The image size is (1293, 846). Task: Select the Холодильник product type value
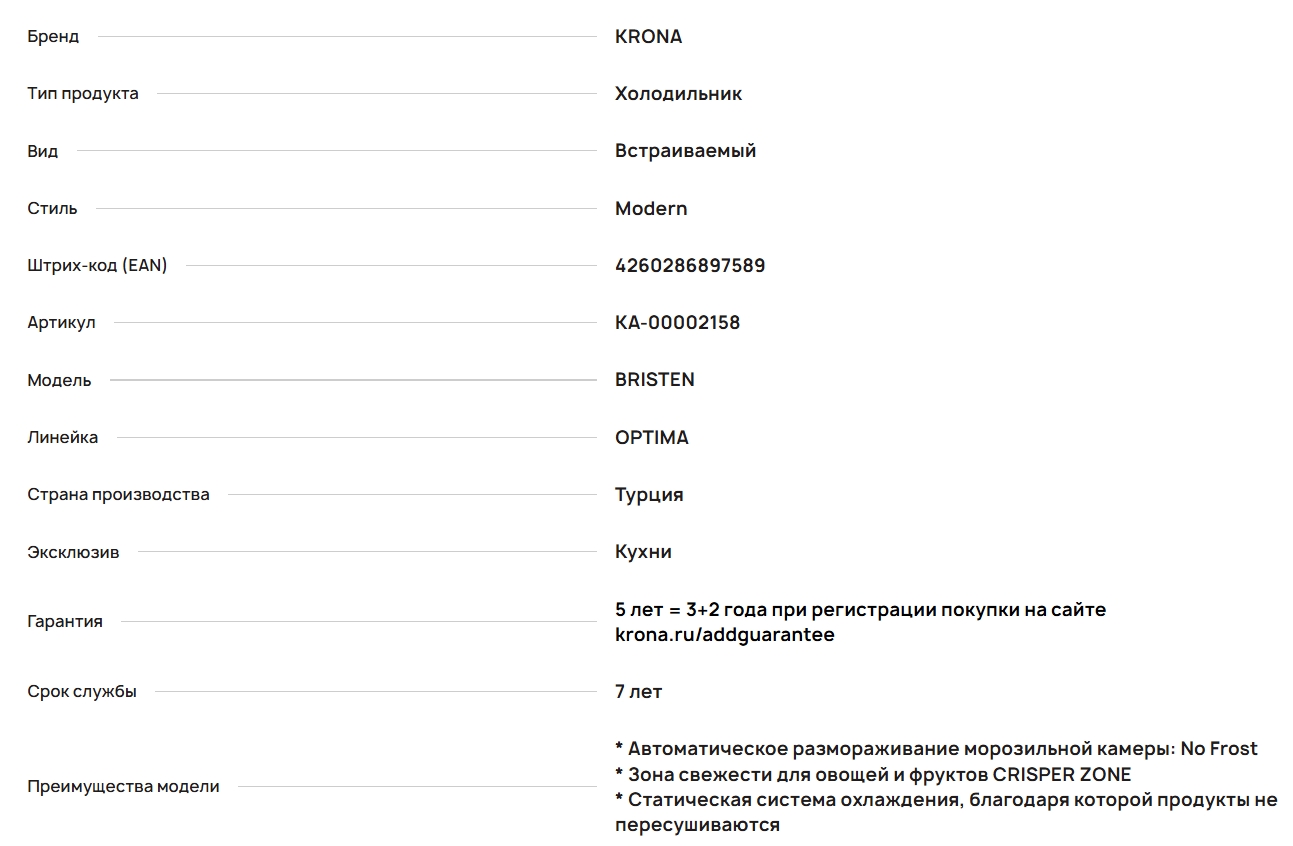click(x=678, y=94)
